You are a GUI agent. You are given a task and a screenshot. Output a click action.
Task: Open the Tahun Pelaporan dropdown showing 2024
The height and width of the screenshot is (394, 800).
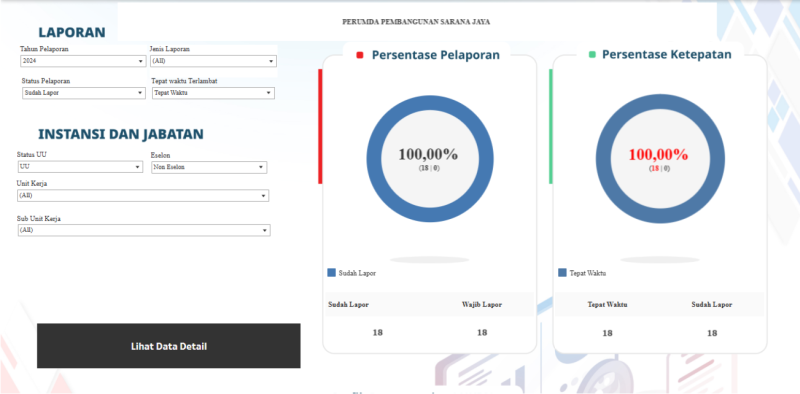tap(83, 61)
